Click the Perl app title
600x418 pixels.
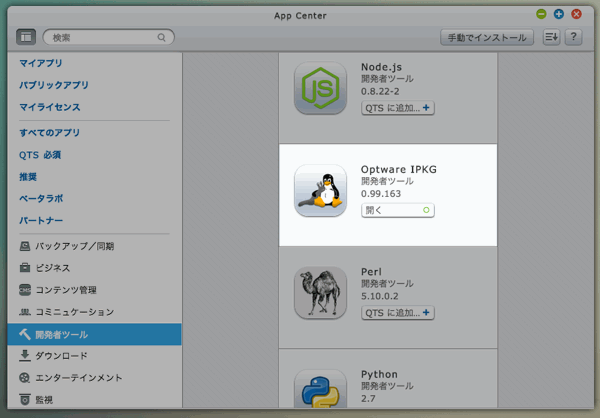click(x=371, y=272)
